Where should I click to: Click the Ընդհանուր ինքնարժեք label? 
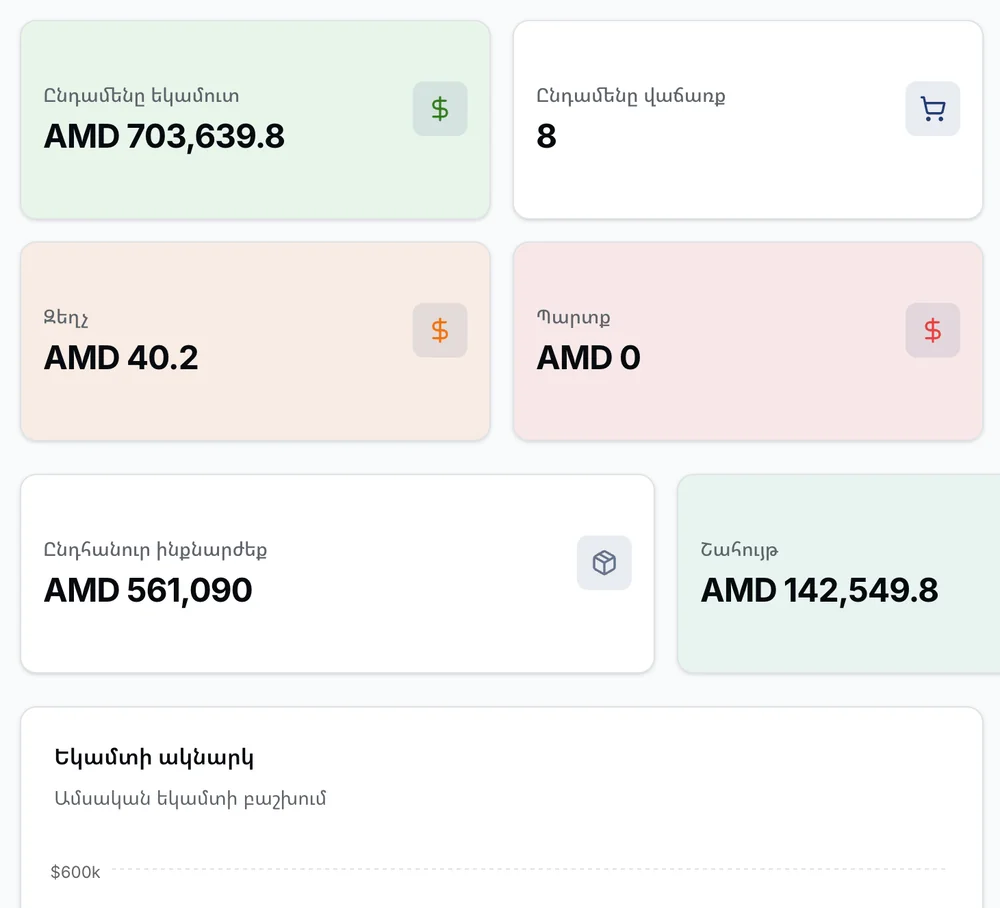click(x=155, y=550)
